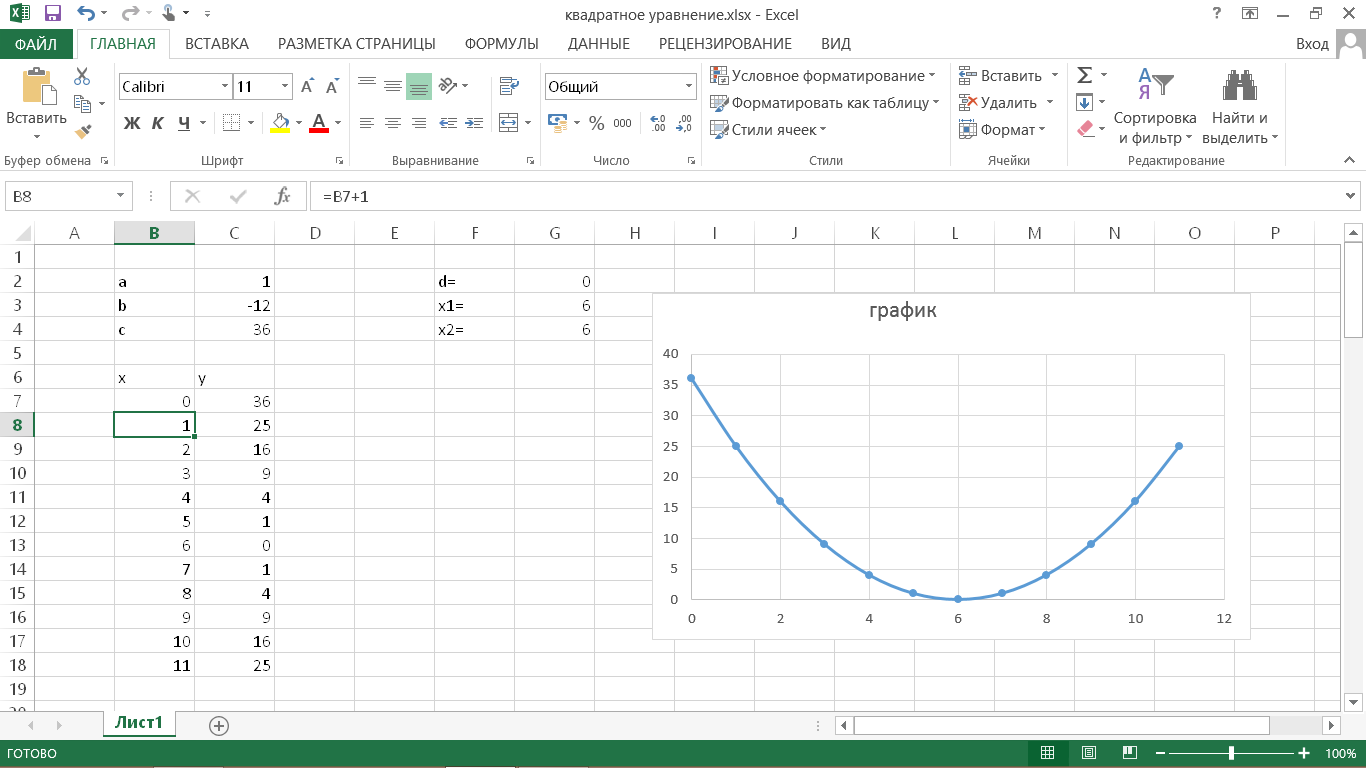Click the Вход sign-in link

[x=1312, y=44]
